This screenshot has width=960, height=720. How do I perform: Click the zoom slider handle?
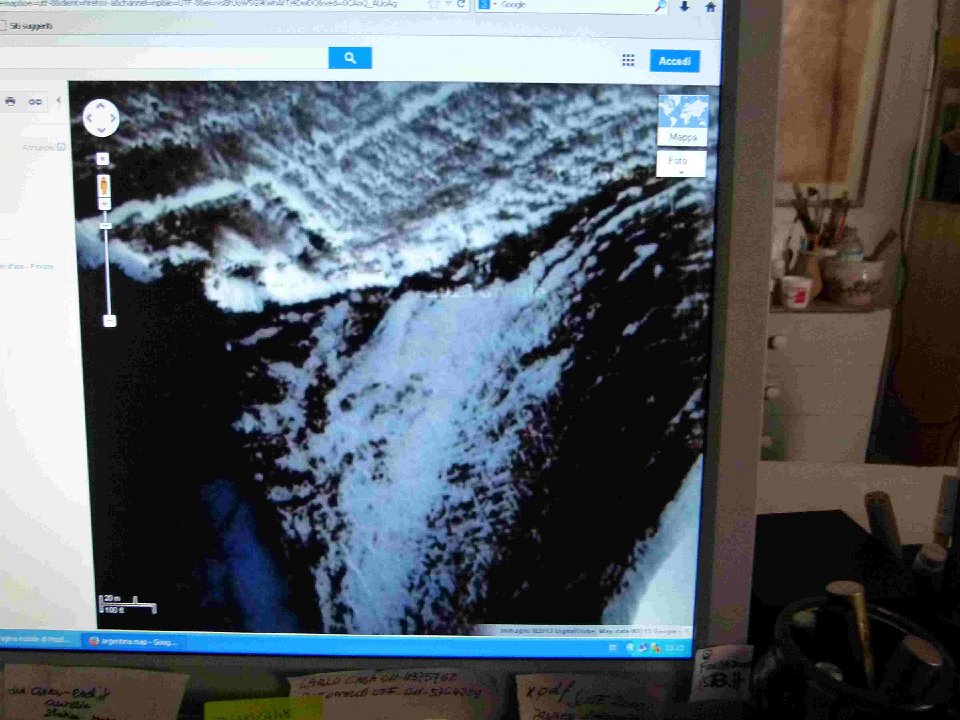[x=106, y=226]
